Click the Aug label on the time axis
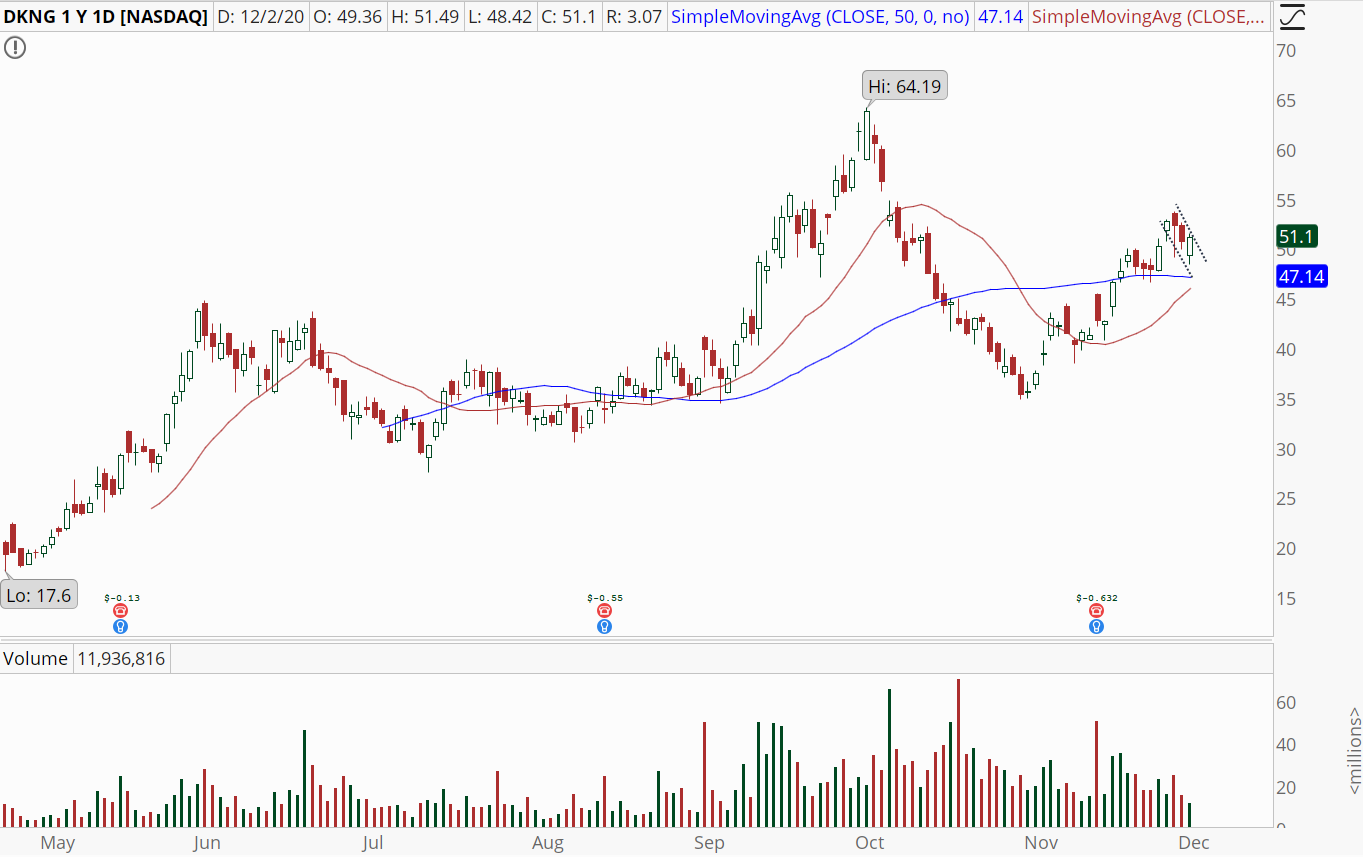This screenshot has height=857, width=1363. [x=548, y=843]
